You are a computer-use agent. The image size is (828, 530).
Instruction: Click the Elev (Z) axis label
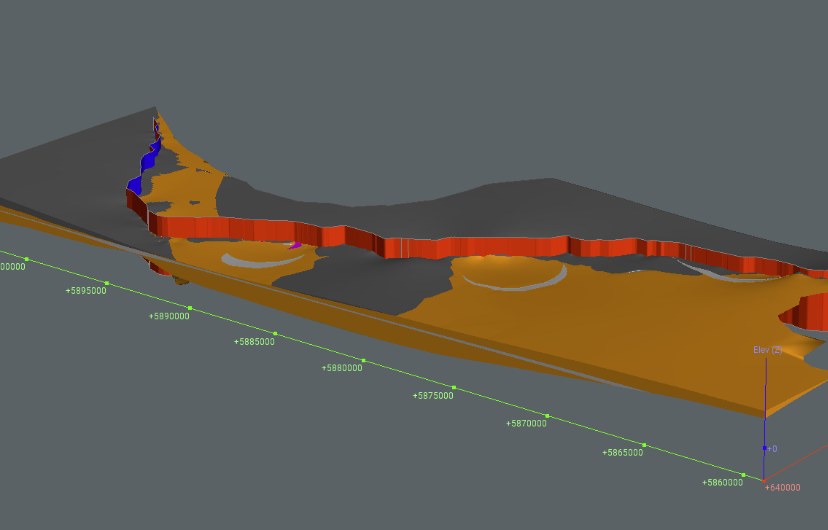(767, 350)
